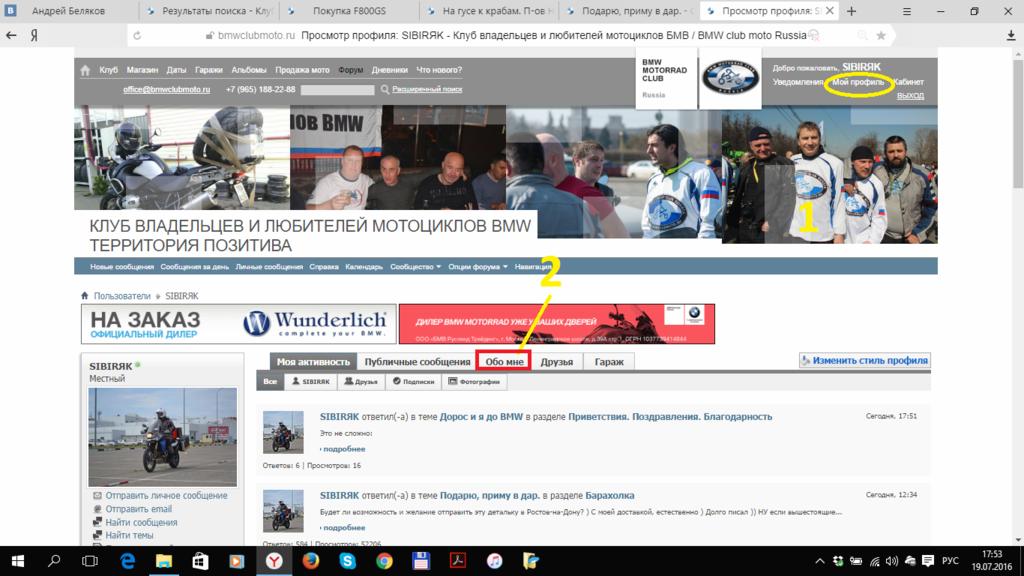Click Изменить стиль профиля button

click(864, 360)
